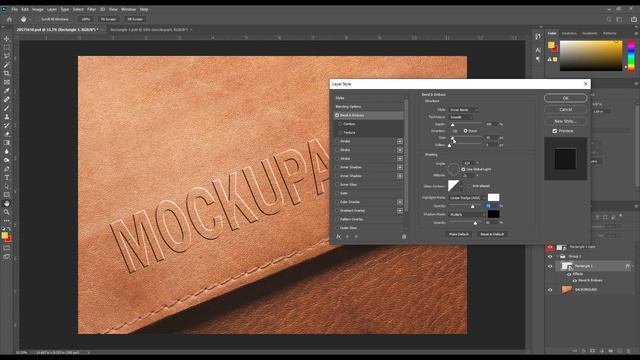Switch to the Gradients tab
640x360 pixels.
click(589, 33)
